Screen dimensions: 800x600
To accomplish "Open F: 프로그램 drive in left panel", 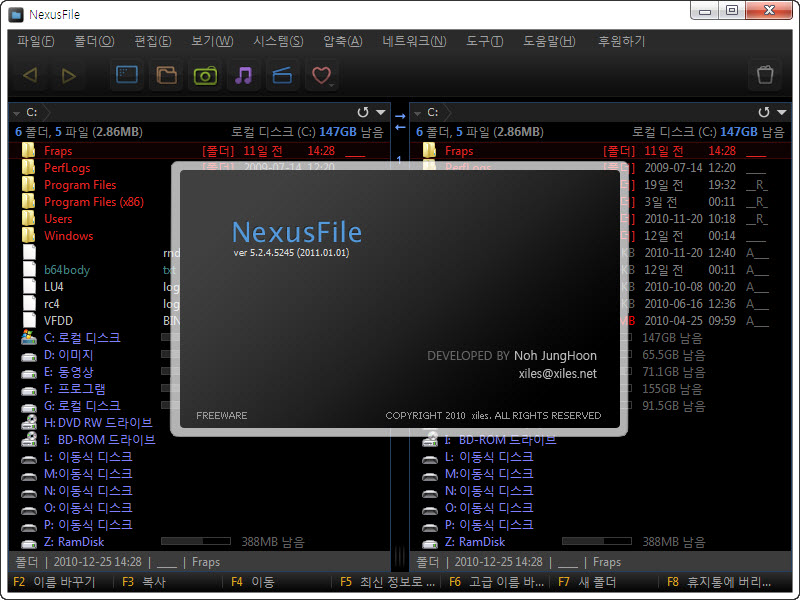I will [74, 389].
